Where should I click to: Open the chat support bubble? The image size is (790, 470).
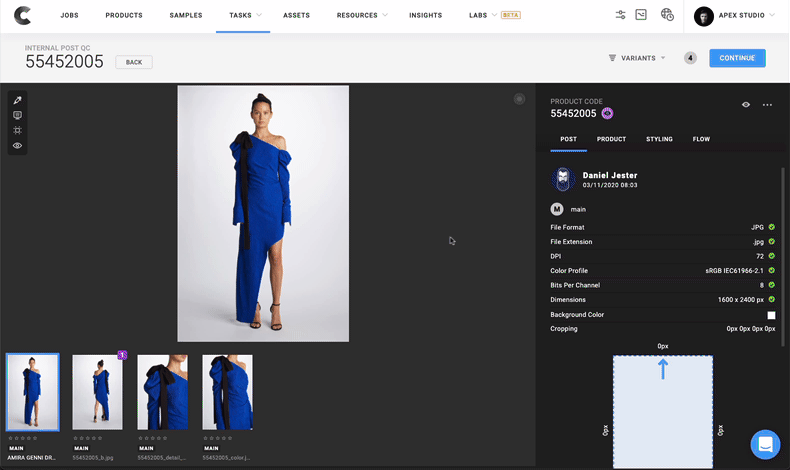[x=765, y=444]
